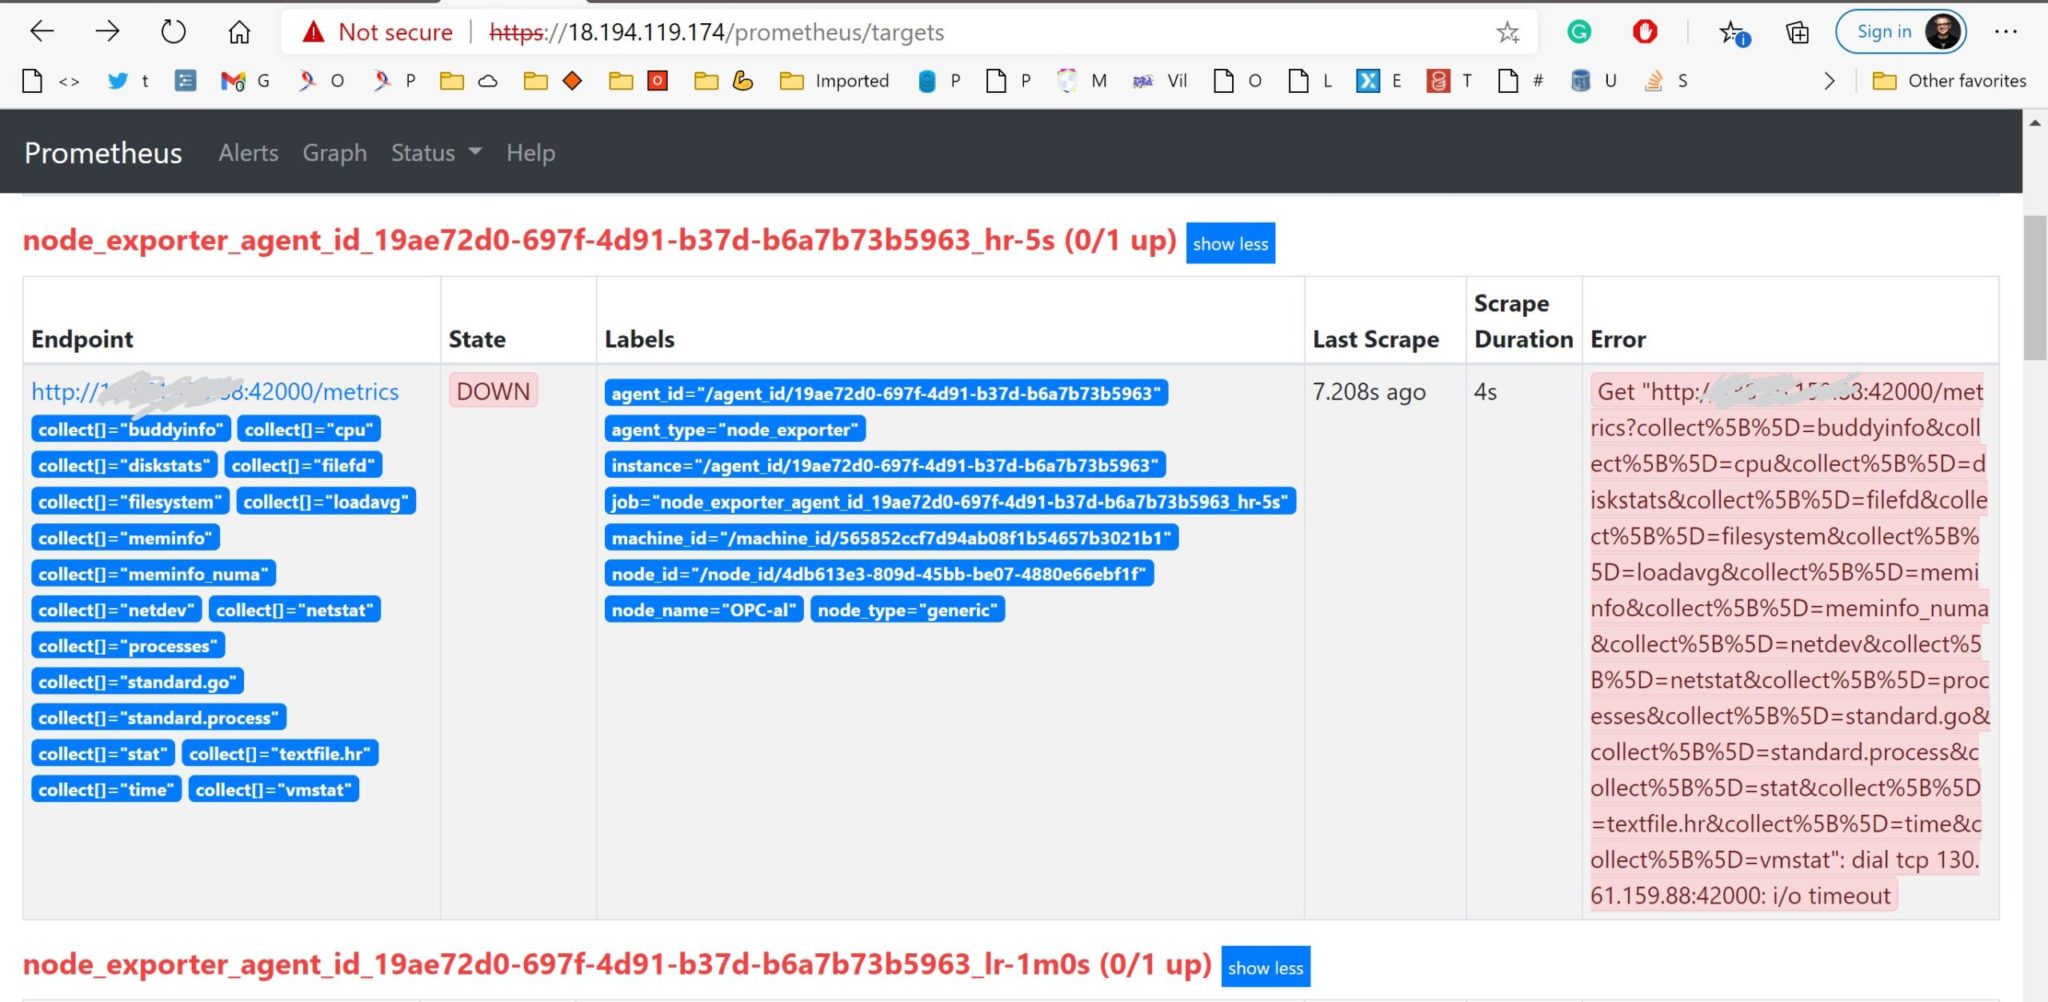Image resolution: width=2048 pixels, height=1002 pixels.
Task: Open the blue X bookmark labeled E
Action: (x=1379, y=81)
